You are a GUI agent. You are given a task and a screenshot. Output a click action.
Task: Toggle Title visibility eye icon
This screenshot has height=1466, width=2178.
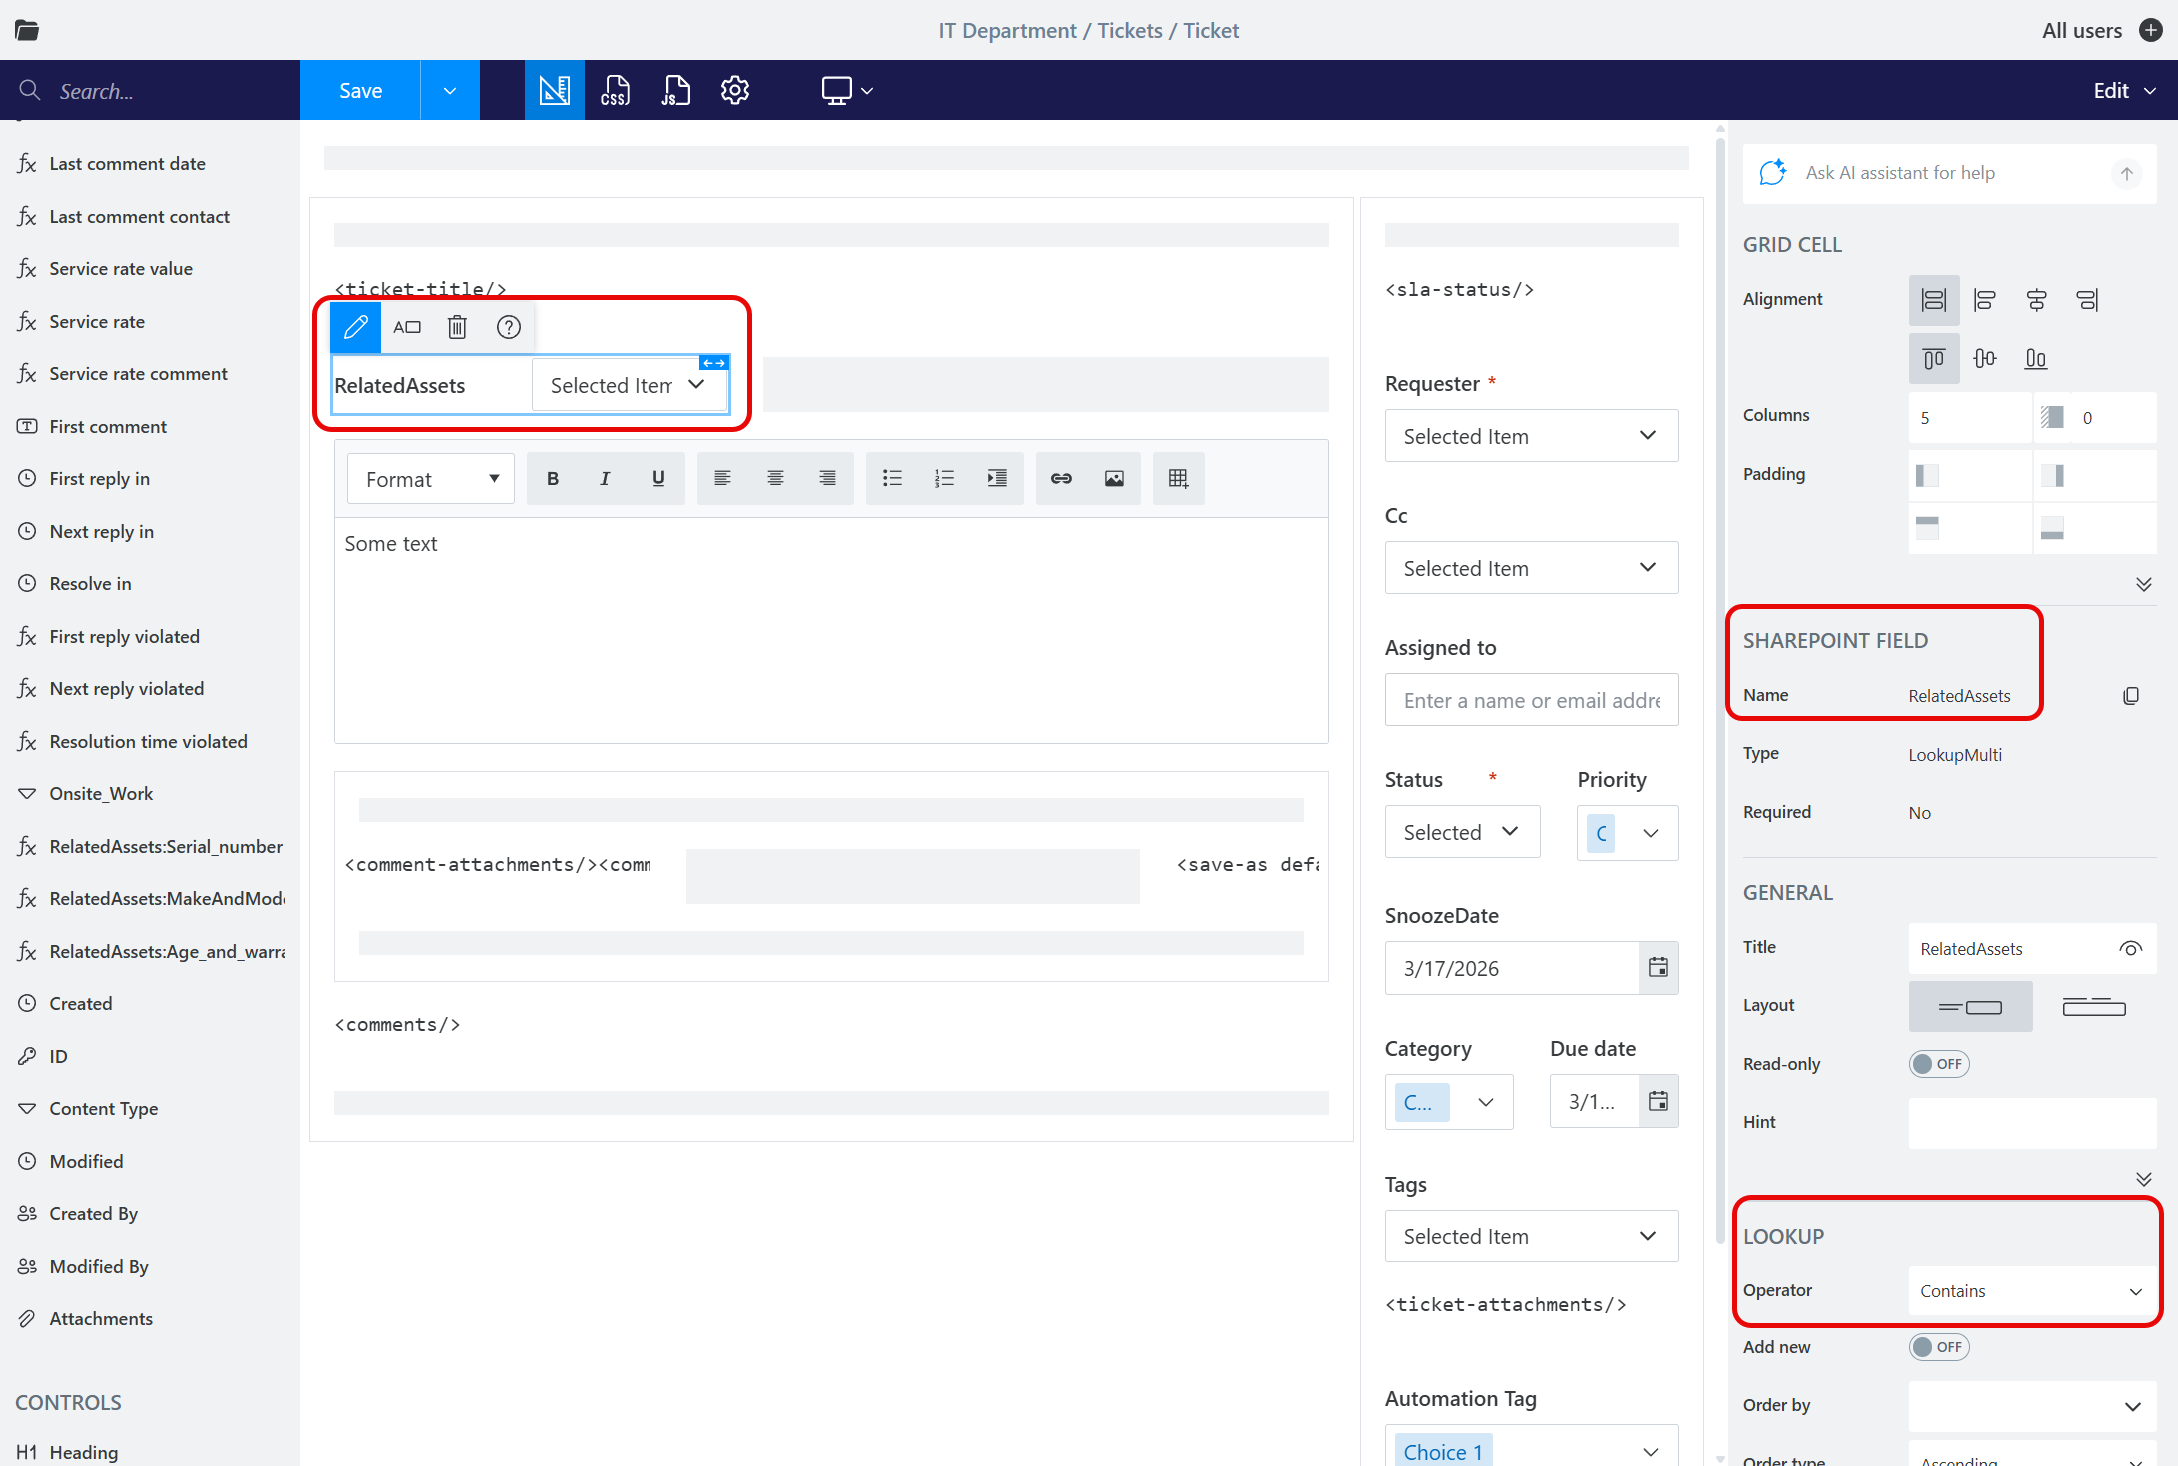pyautogui.click(x=2130, y=949)
